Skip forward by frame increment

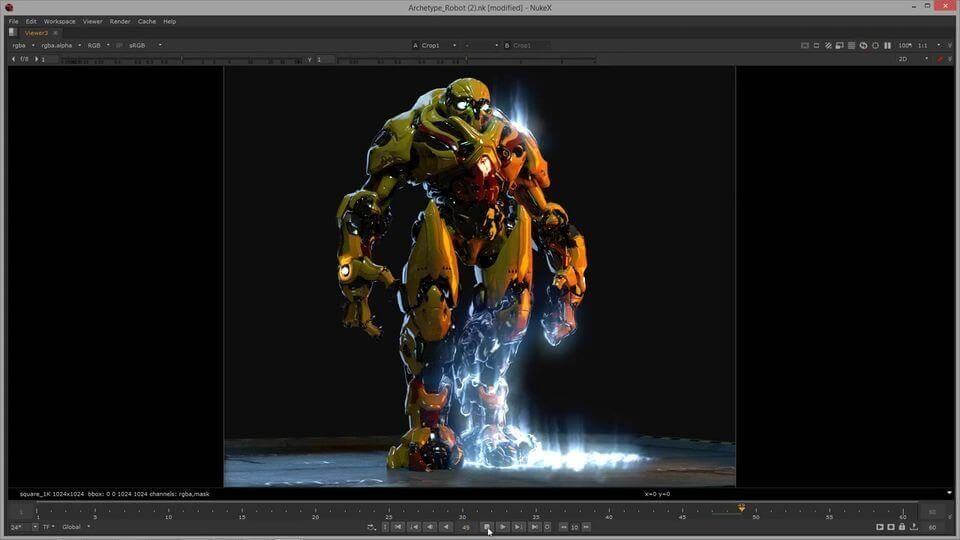tap(587, 527)
